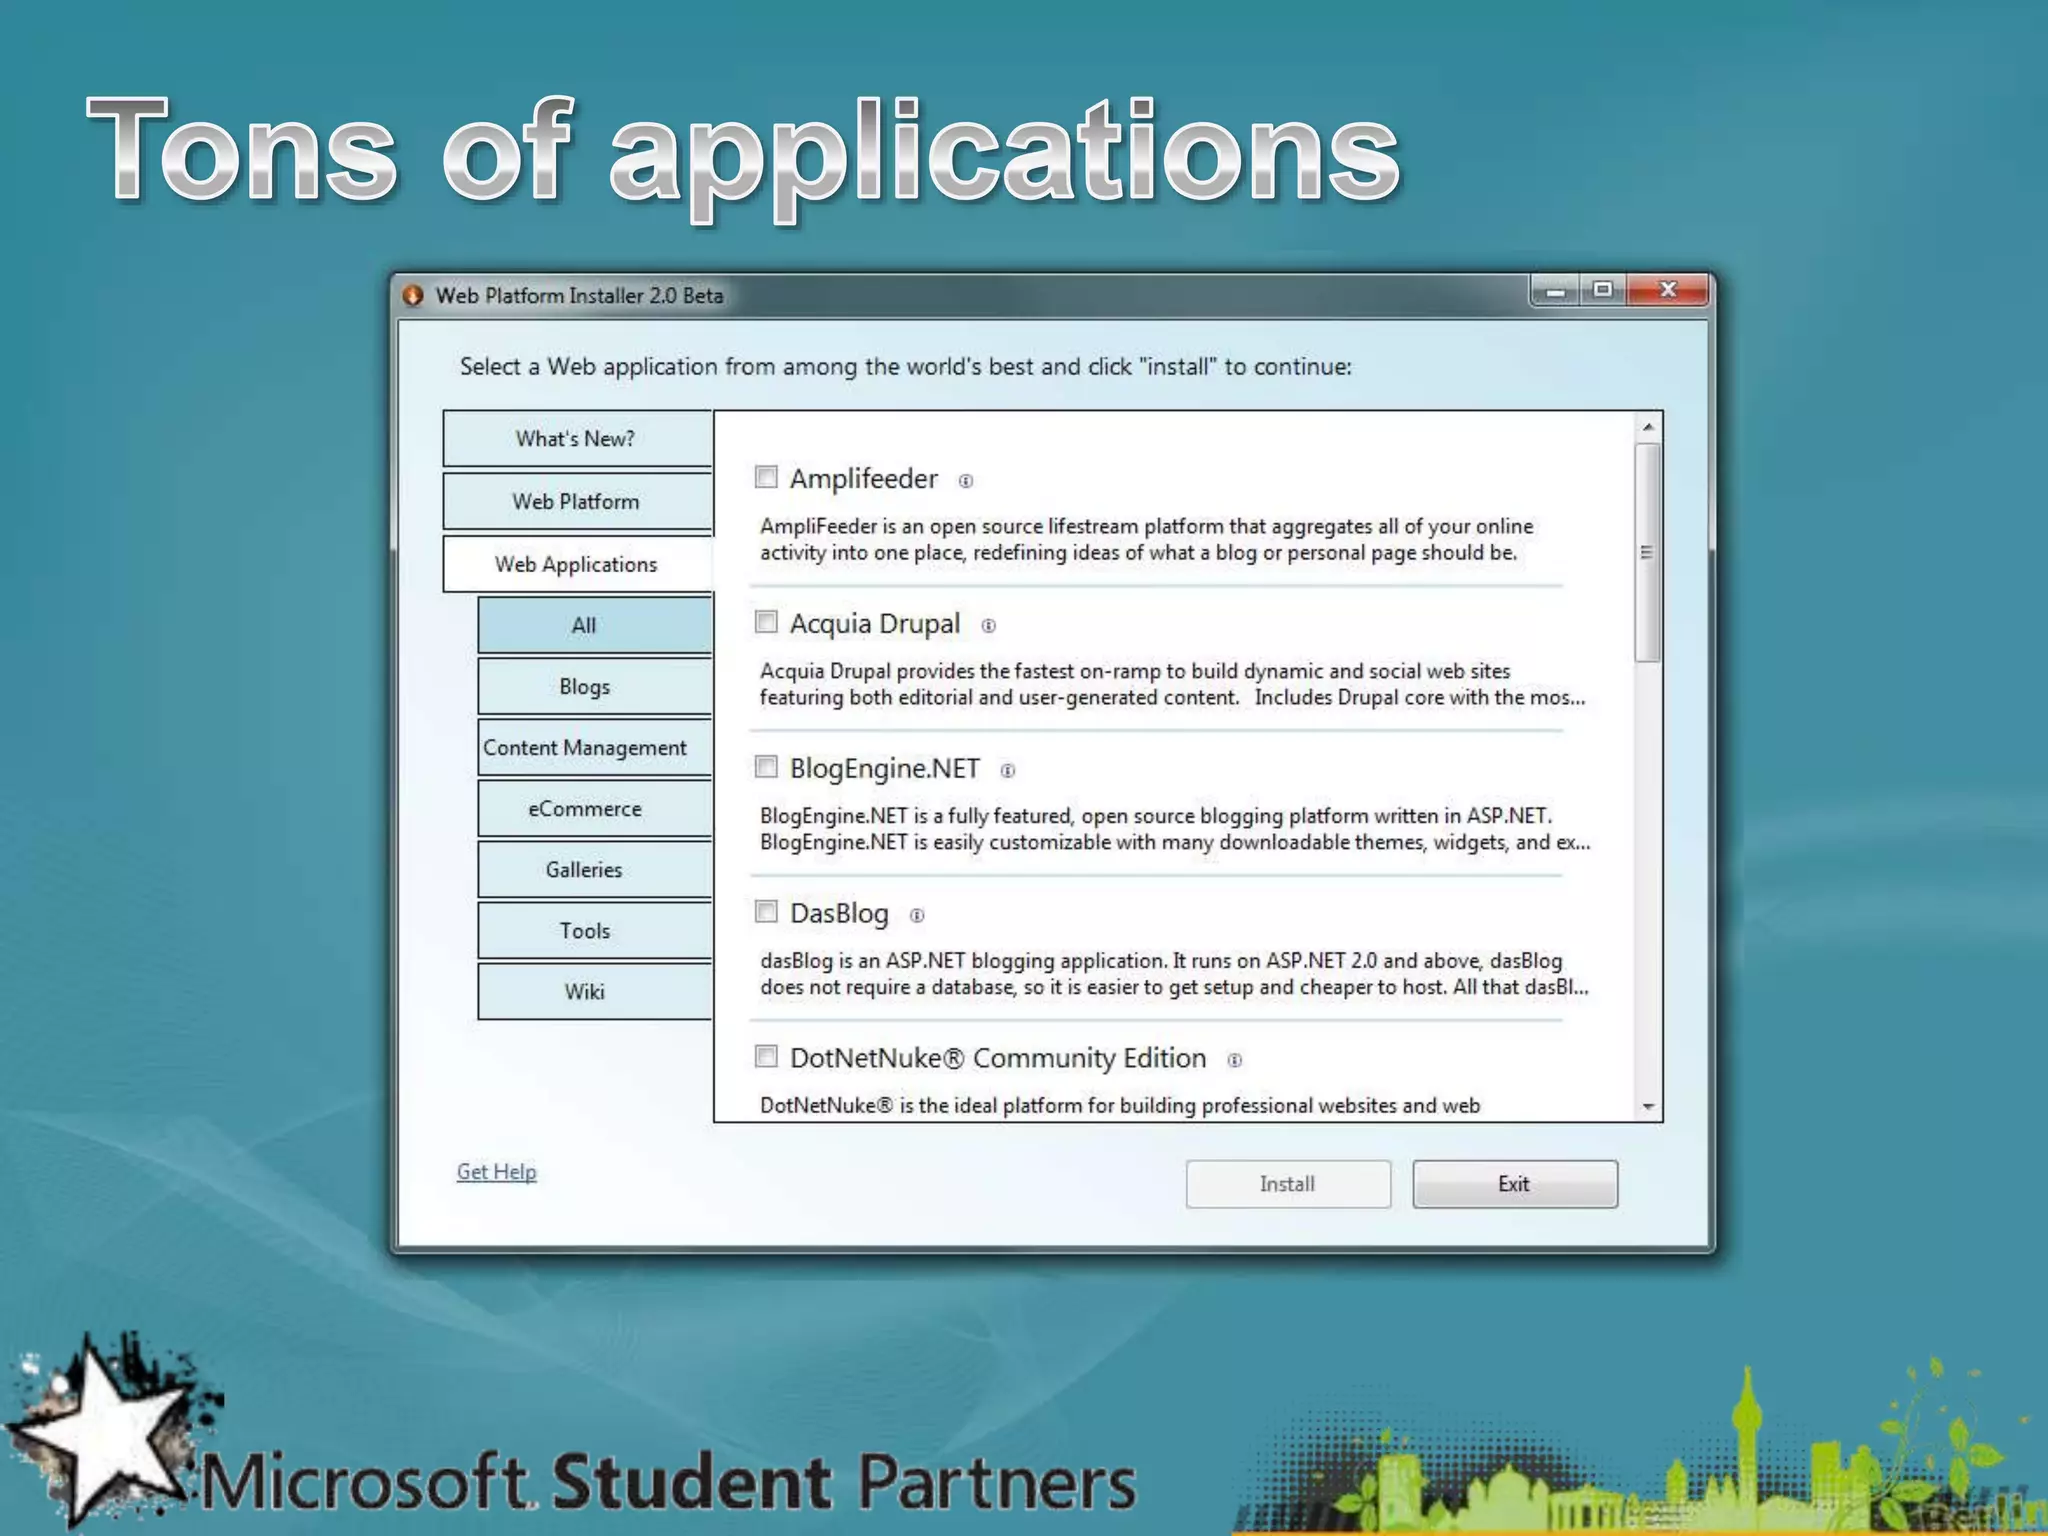Select the Blogs category

tap(585, 687)
